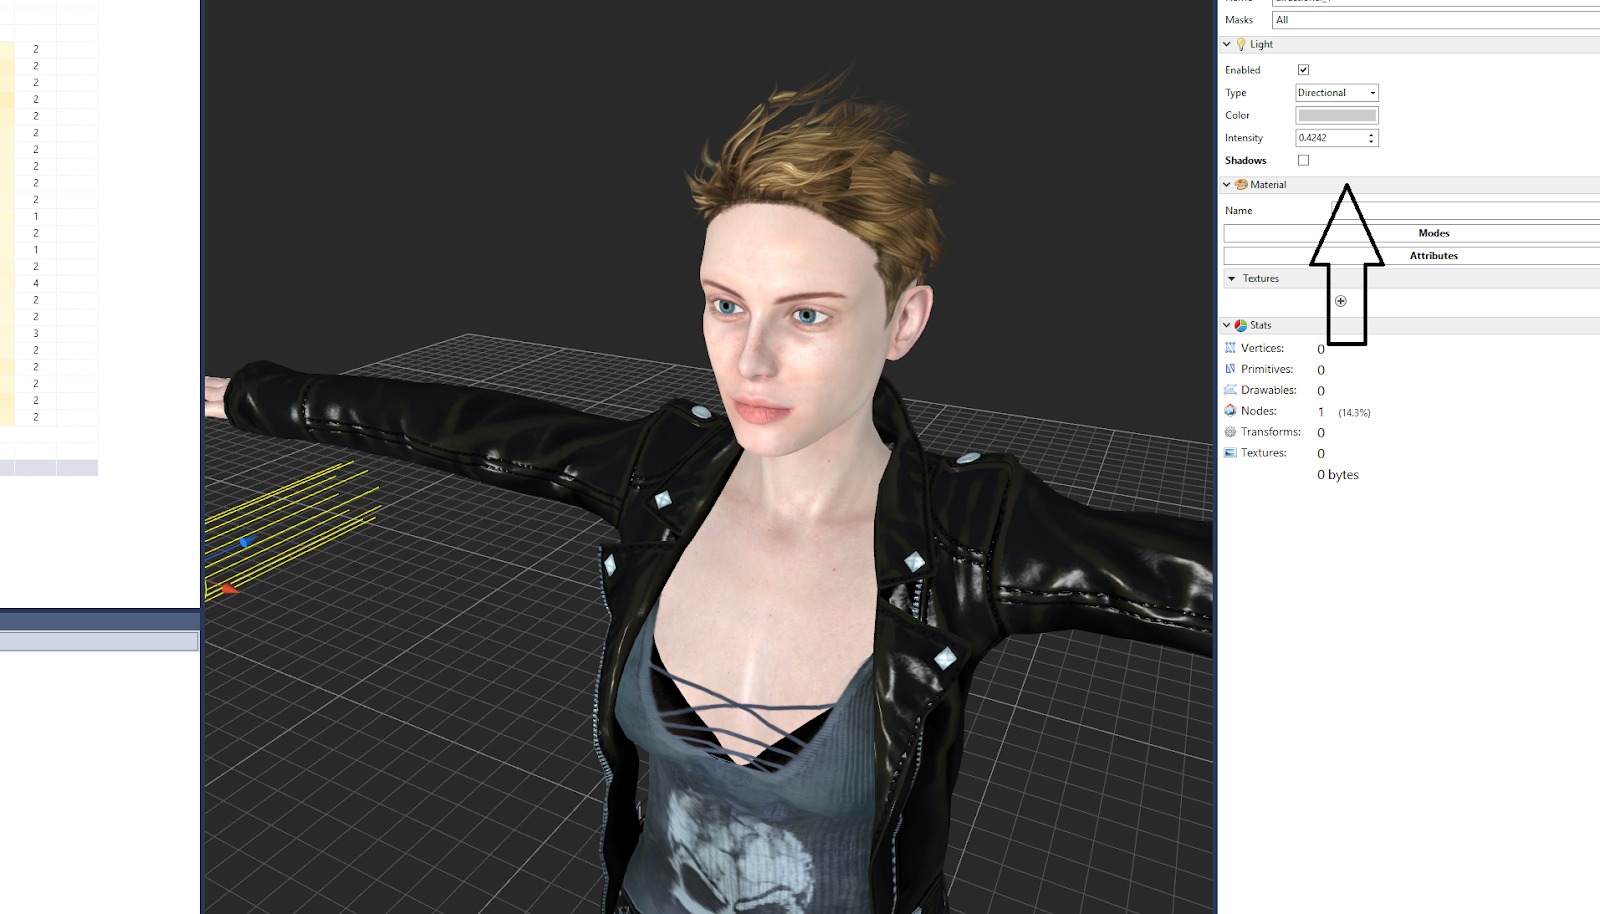1600x914 pixels.
Task: Click the Stats pie chart icon
Action: pyautogui.click(x=1241, y=325)
